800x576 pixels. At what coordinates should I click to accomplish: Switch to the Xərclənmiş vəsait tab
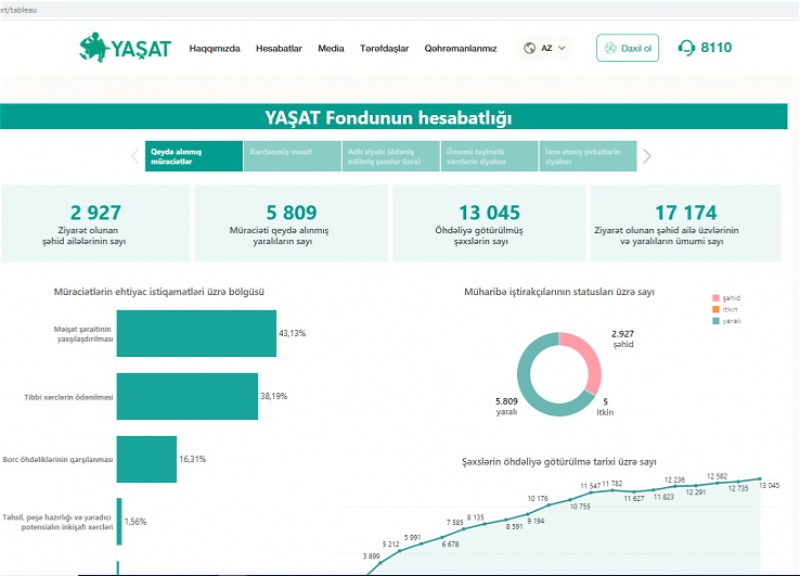(x=292, y=156)
